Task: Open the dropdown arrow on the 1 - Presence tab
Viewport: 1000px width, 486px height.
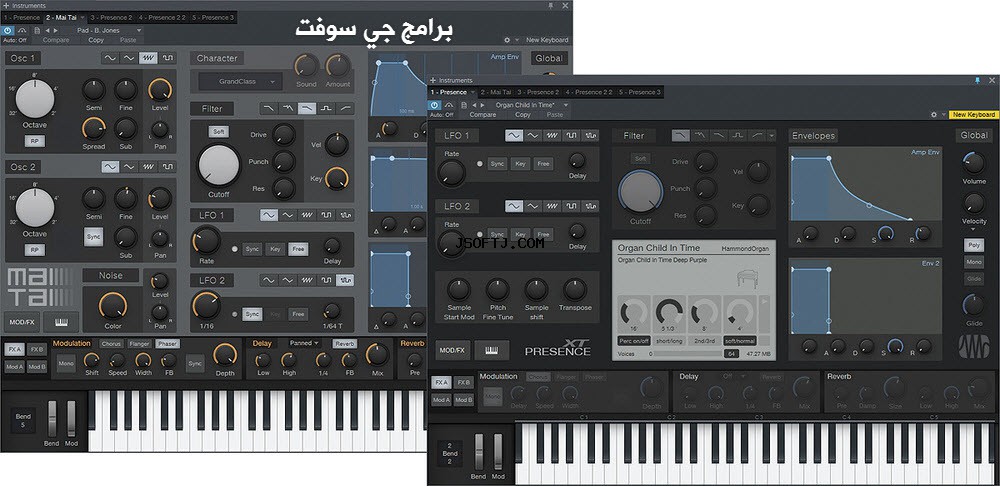Action: coord(473,92)
